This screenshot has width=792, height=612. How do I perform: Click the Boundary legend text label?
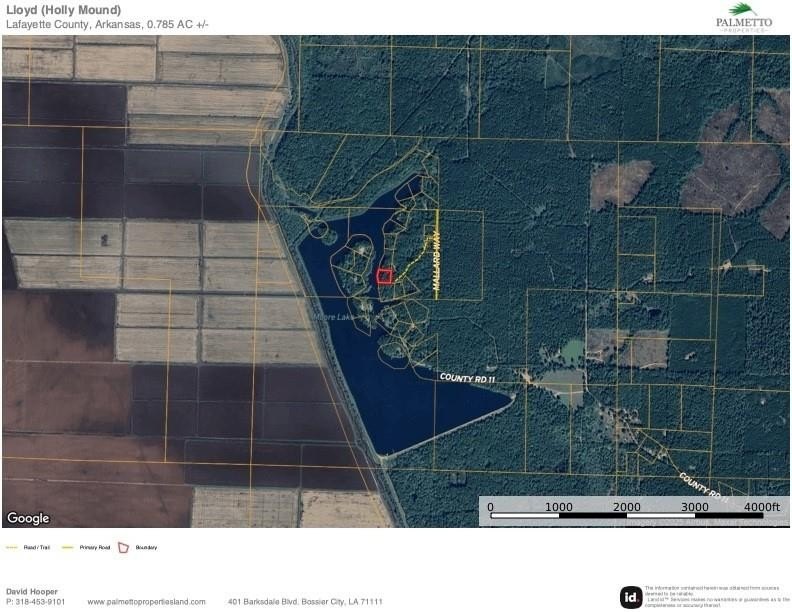point(146,548)
